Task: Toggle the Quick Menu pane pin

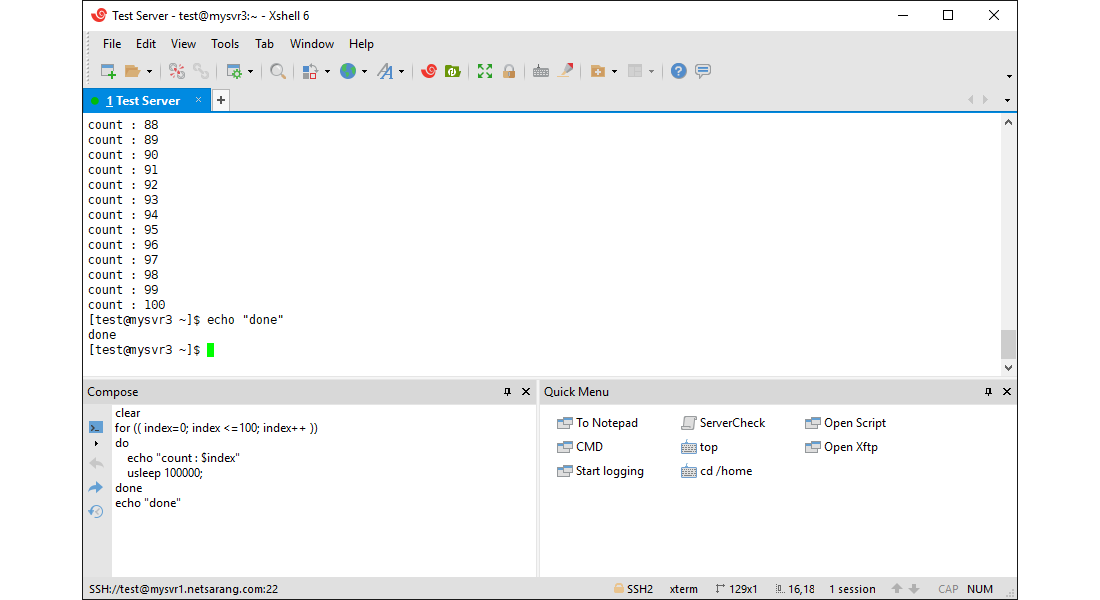Action: pyautogui.click(x=988, y=392)
